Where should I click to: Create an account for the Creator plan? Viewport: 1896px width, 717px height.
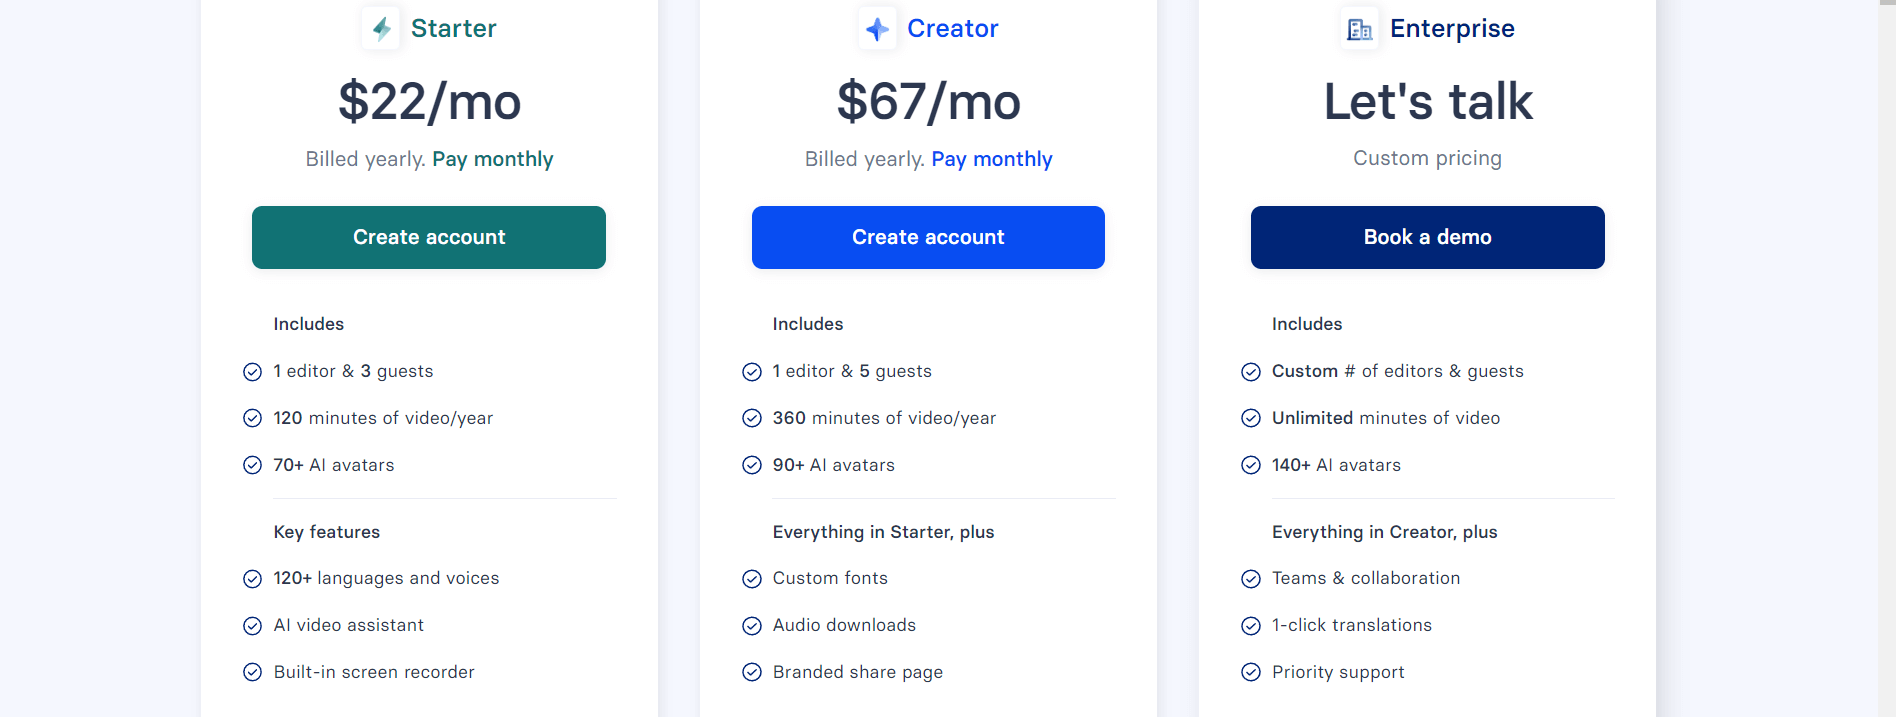click(927, 237)
